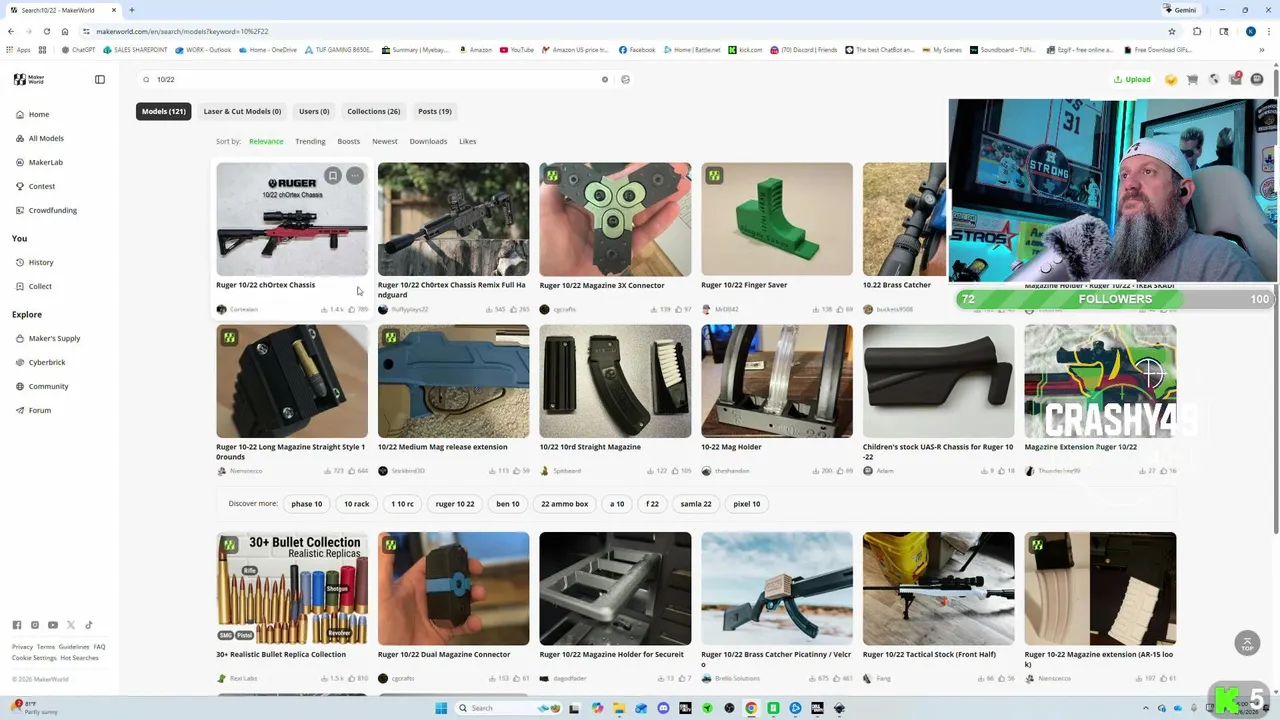Open the Privacy footer link

(x=22, y=647)
